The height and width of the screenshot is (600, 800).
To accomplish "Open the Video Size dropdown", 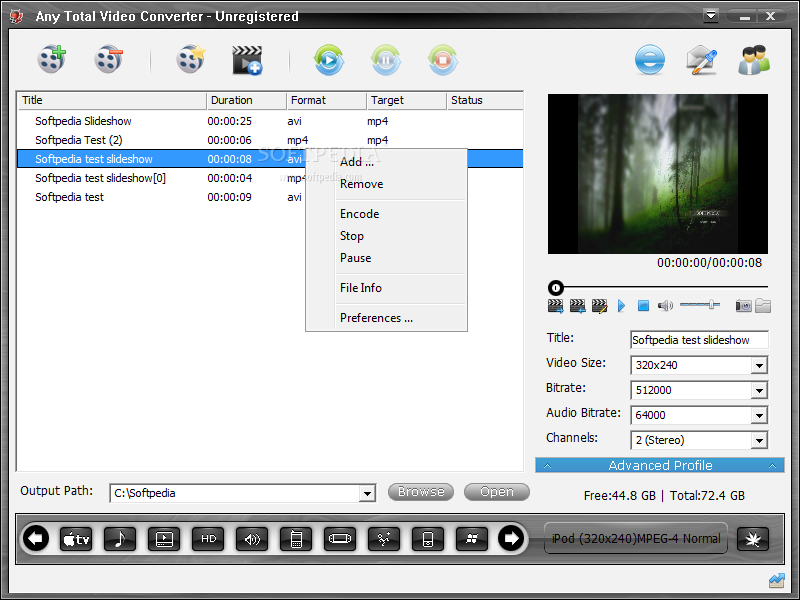I will point(759,365).
